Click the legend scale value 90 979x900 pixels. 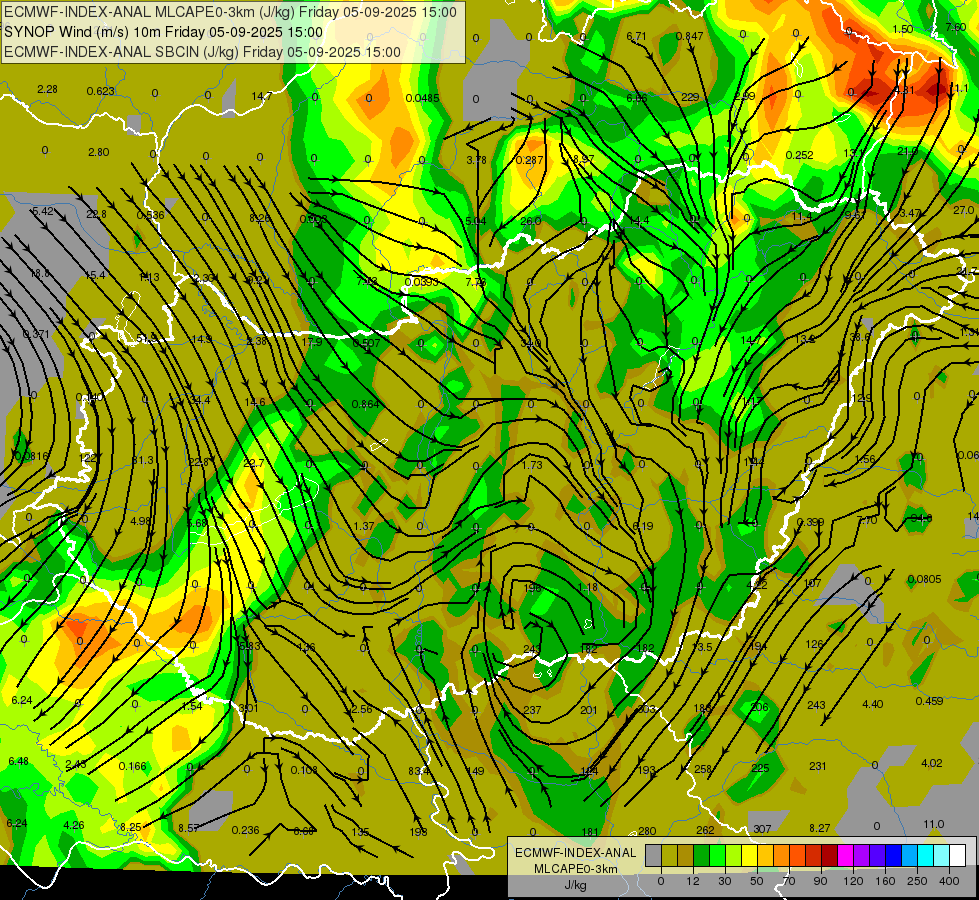pyautogui.click(x=820, y=881)
